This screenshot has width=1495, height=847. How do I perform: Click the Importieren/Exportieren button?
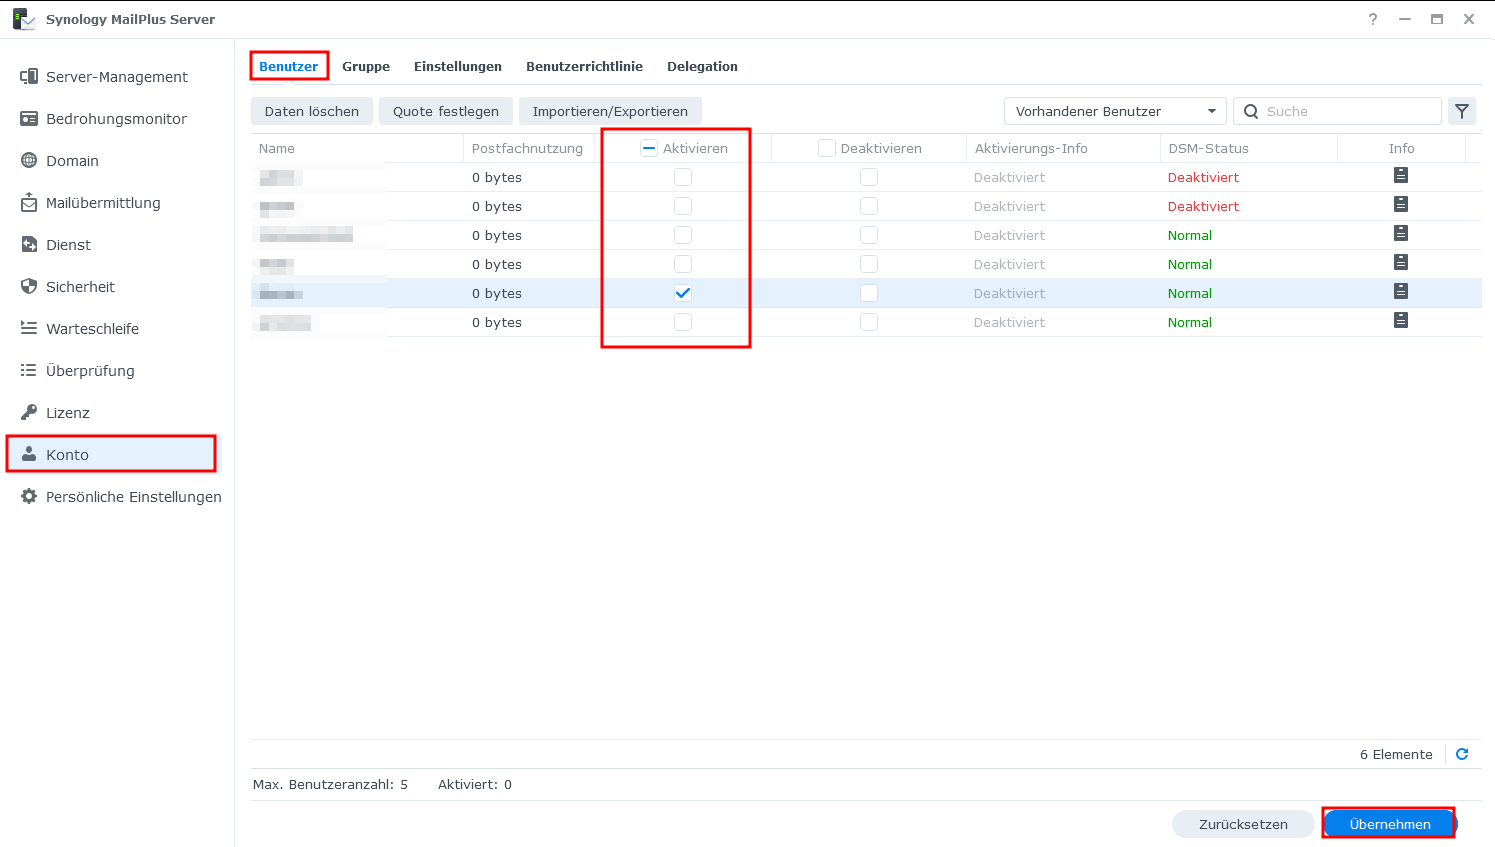(x=610, y=111)
